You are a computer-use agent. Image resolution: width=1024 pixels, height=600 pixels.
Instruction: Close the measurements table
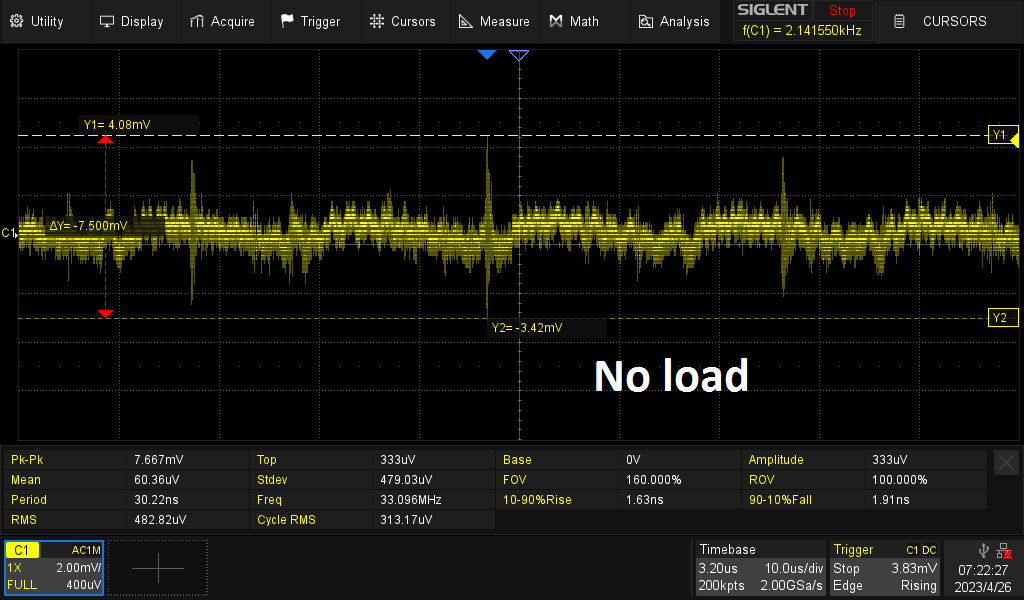pos(1006,462)
